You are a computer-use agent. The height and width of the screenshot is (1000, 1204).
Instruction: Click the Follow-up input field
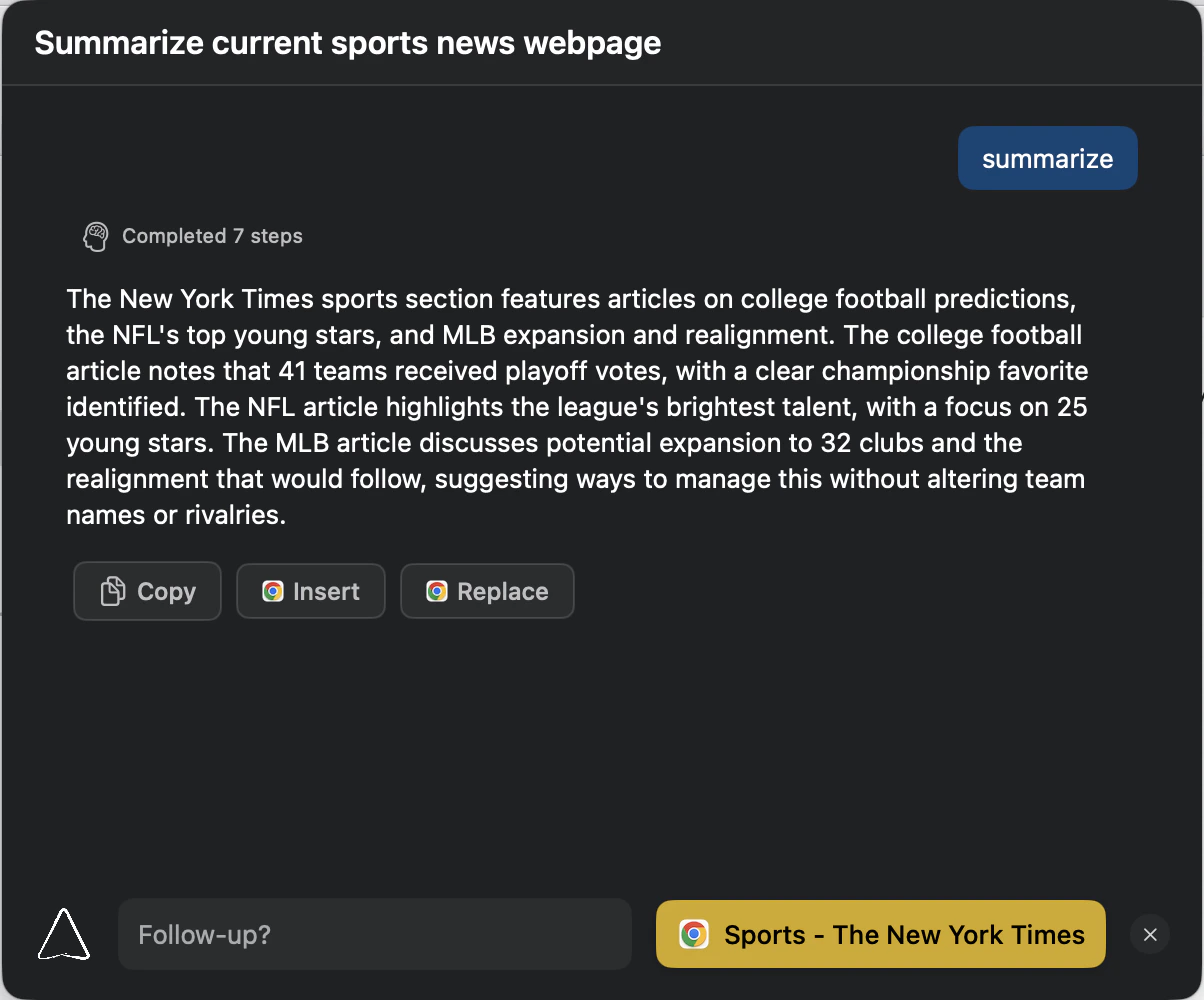[375, 934]
